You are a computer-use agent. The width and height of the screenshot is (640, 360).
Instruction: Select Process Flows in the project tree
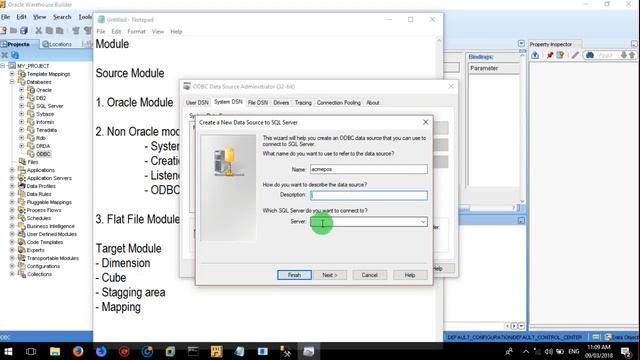[x=44, y=210]
